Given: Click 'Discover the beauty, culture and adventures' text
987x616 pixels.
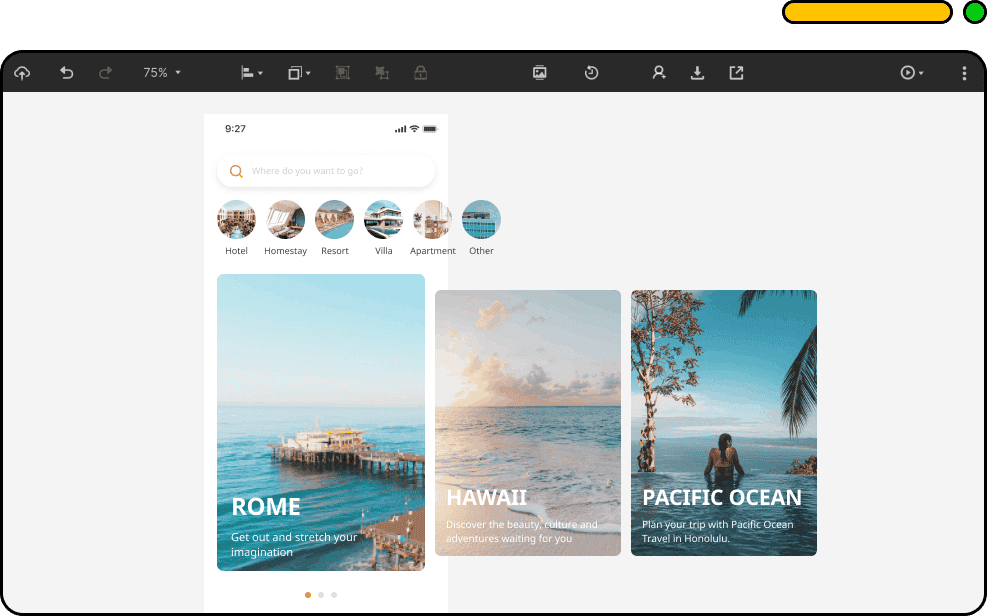Looking at the screenshot, I should [522, 532].
